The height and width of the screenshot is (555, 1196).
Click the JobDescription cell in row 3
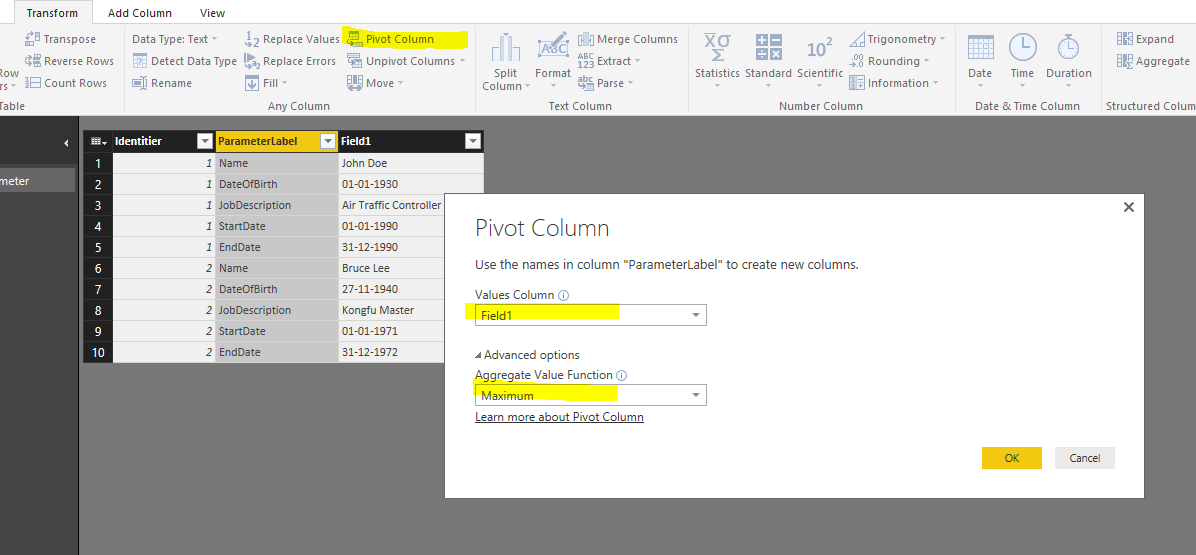click(277, 205)
